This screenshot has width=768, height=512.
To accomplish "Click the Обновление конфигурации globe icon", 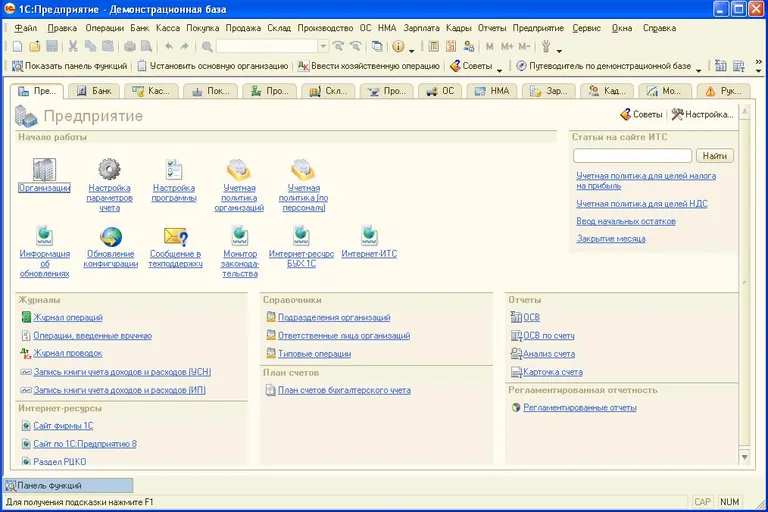I will point(111,236).
